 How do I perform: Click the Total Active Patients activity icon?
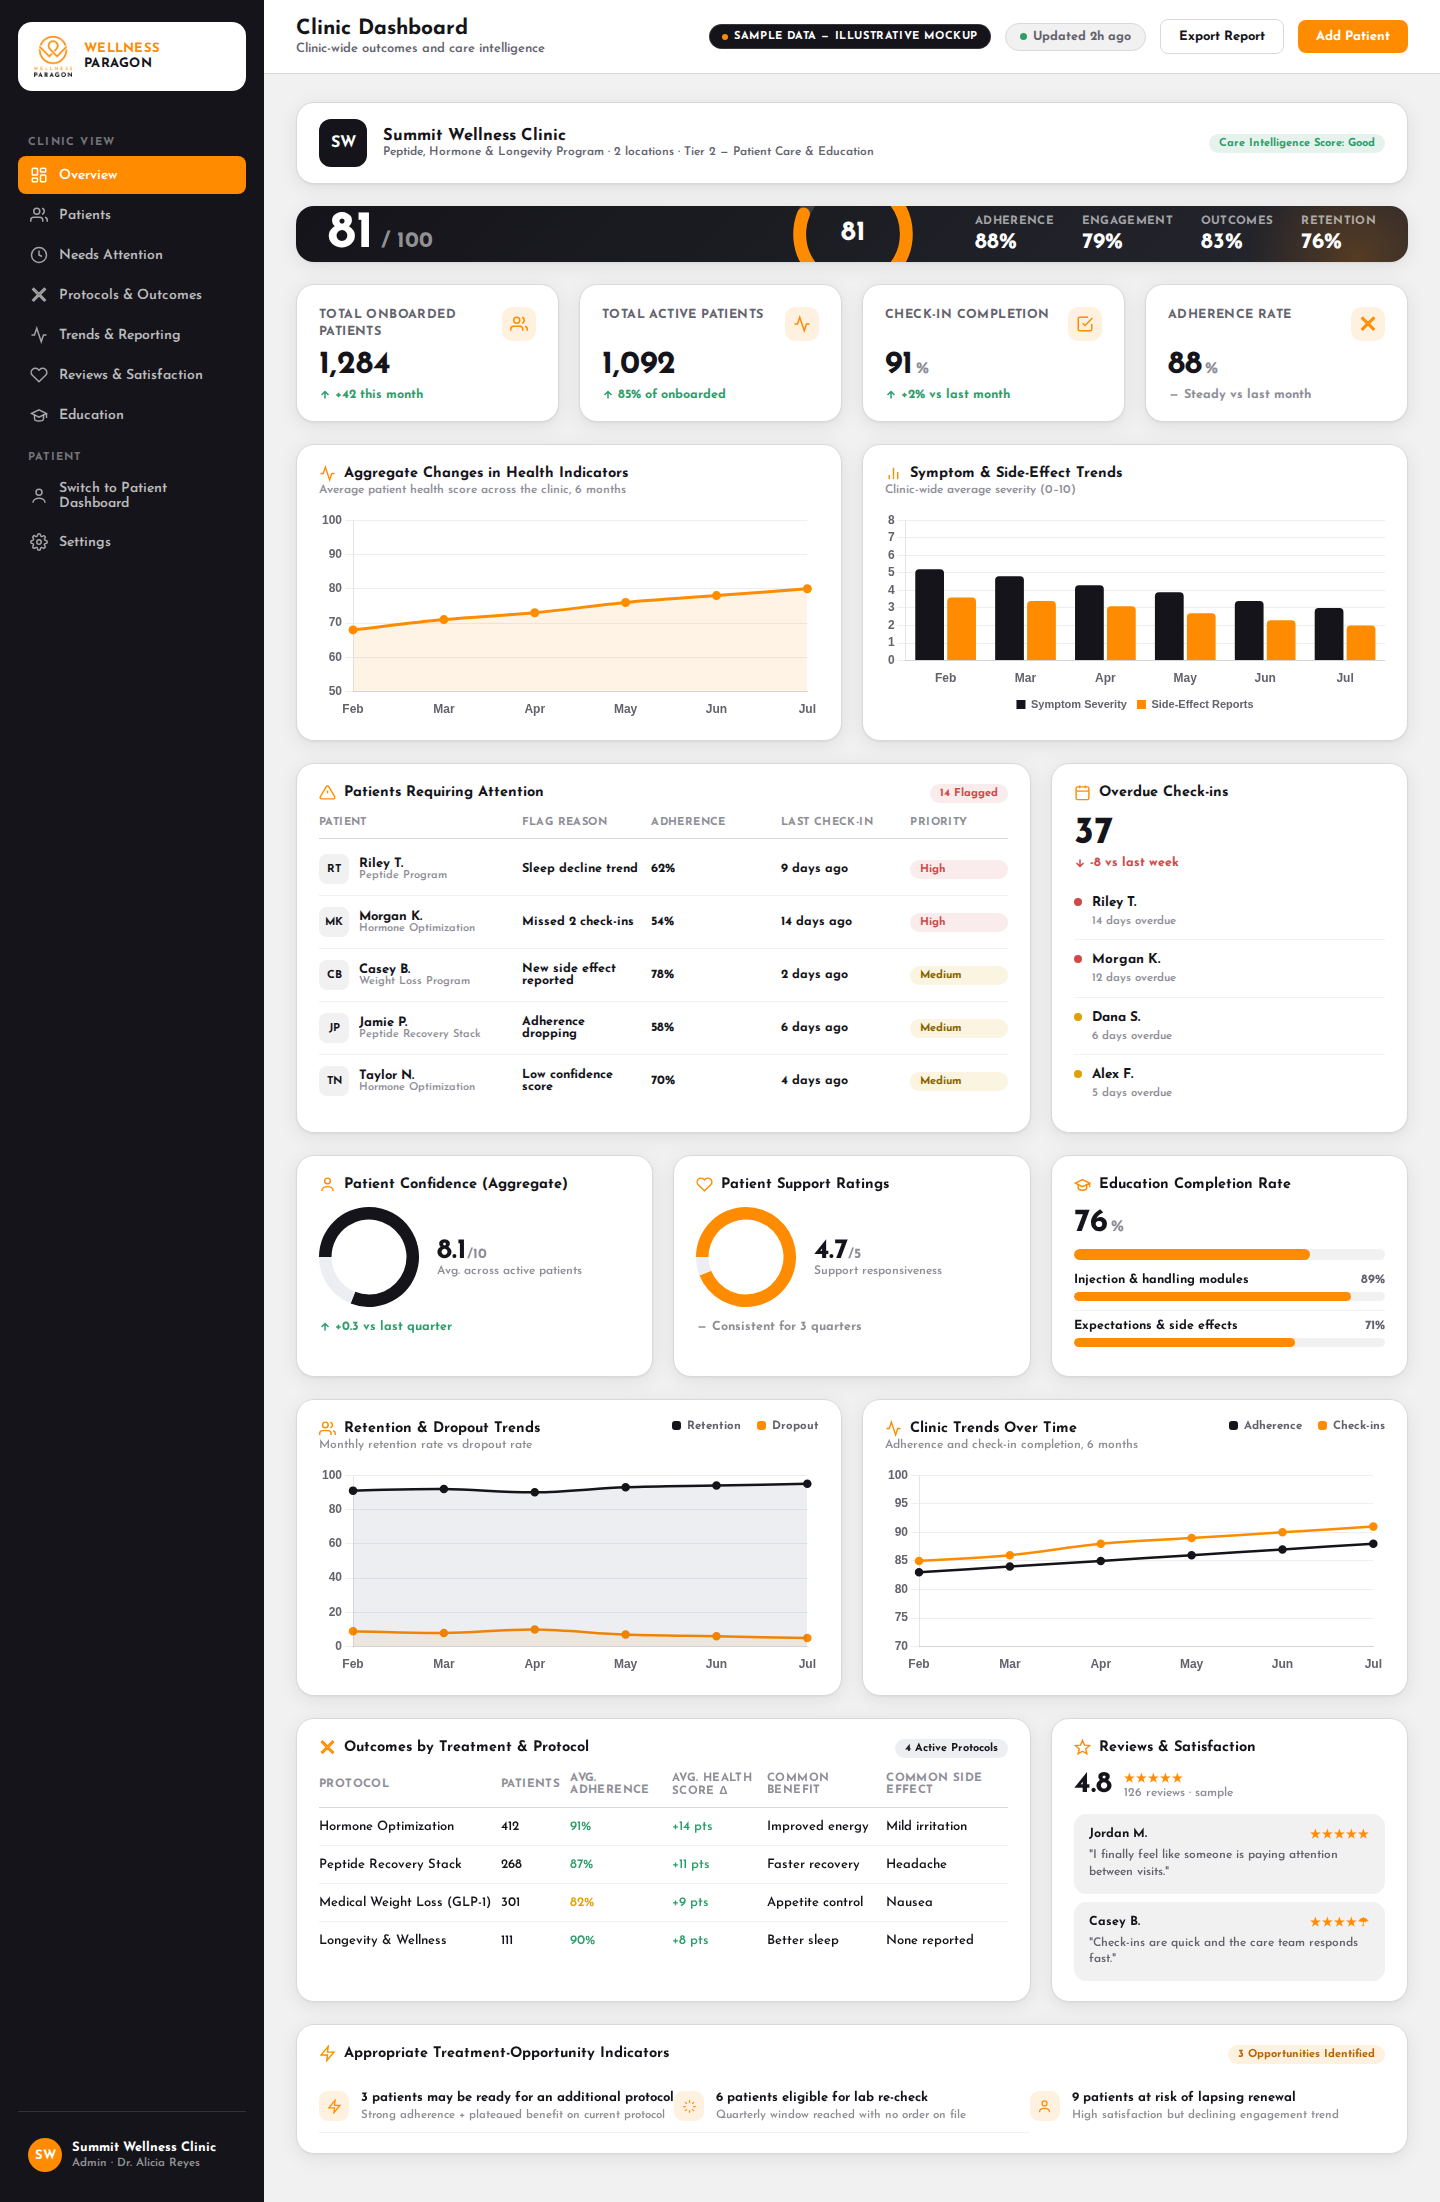coord(802,324)
